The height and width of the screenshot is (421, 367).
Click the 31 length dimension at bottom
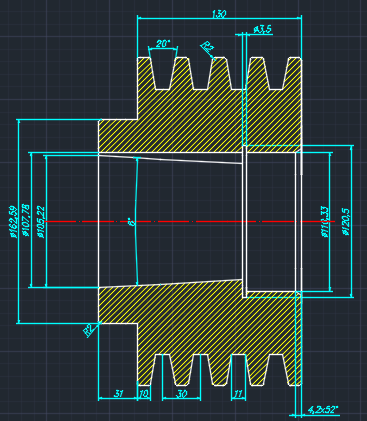[118, 394]
